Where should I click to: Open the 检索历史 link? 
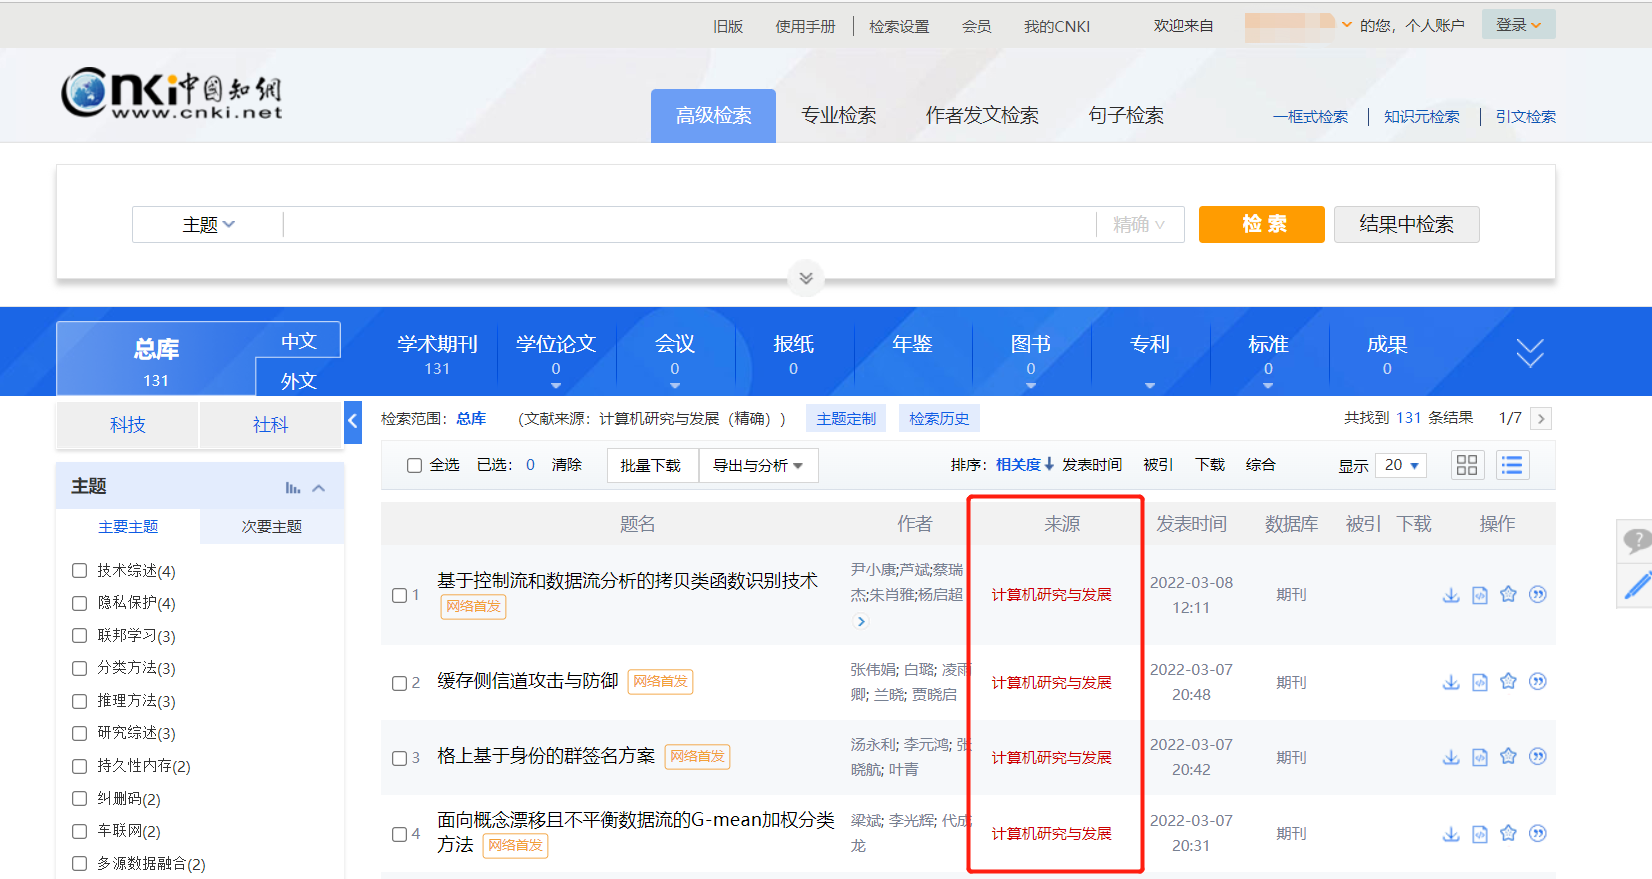point(939,419)
